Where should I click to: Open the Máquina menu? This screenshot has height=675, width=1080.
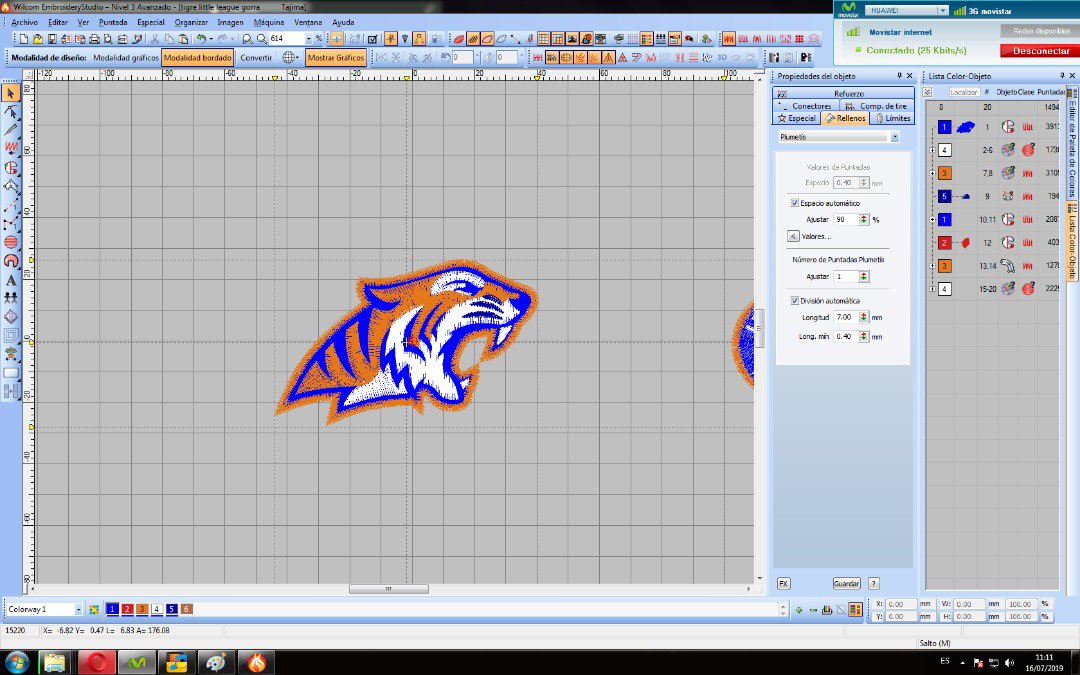269,22
